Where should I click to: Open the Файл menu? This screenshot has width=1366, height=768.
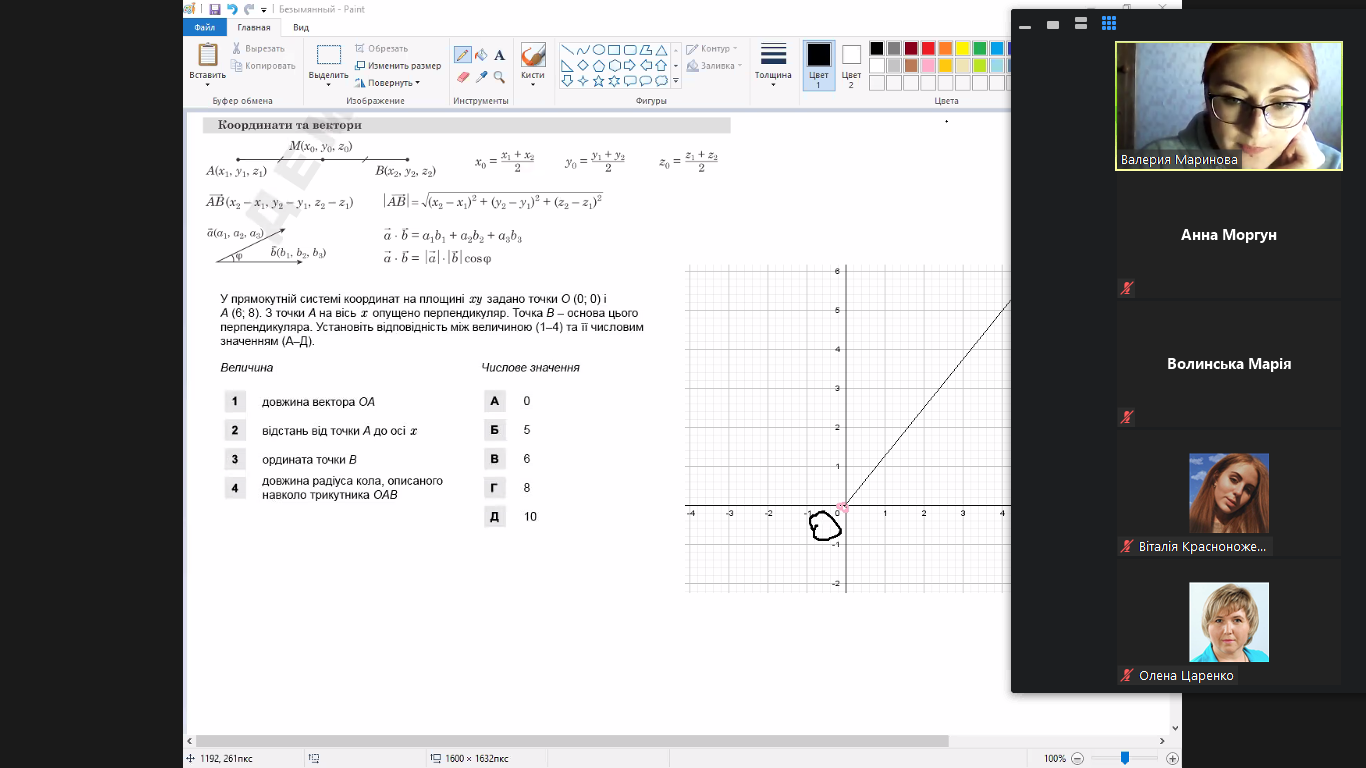coord(205,28)
